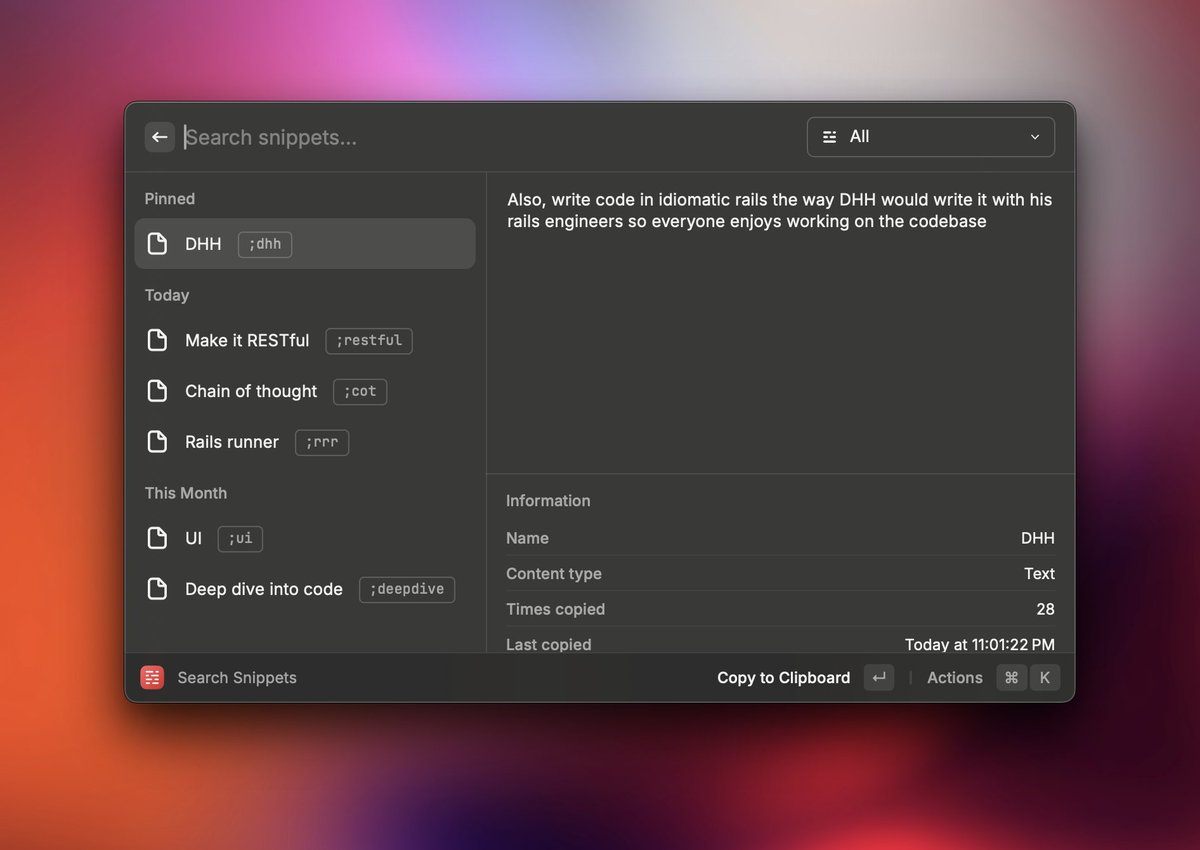Click the document icon beside Rails runner
1200x850 pixels.
(157, 442)
